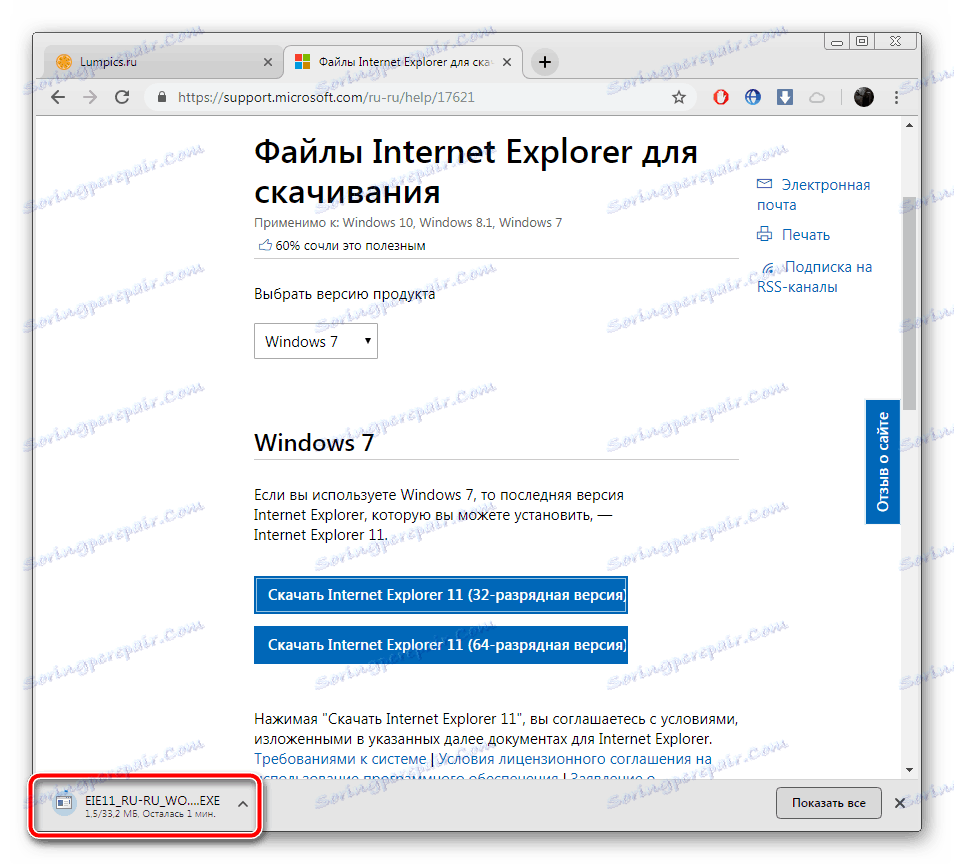This screenshot has height=864, width=954.
Task: Go back to the previous page
Action: coord(58,97)
